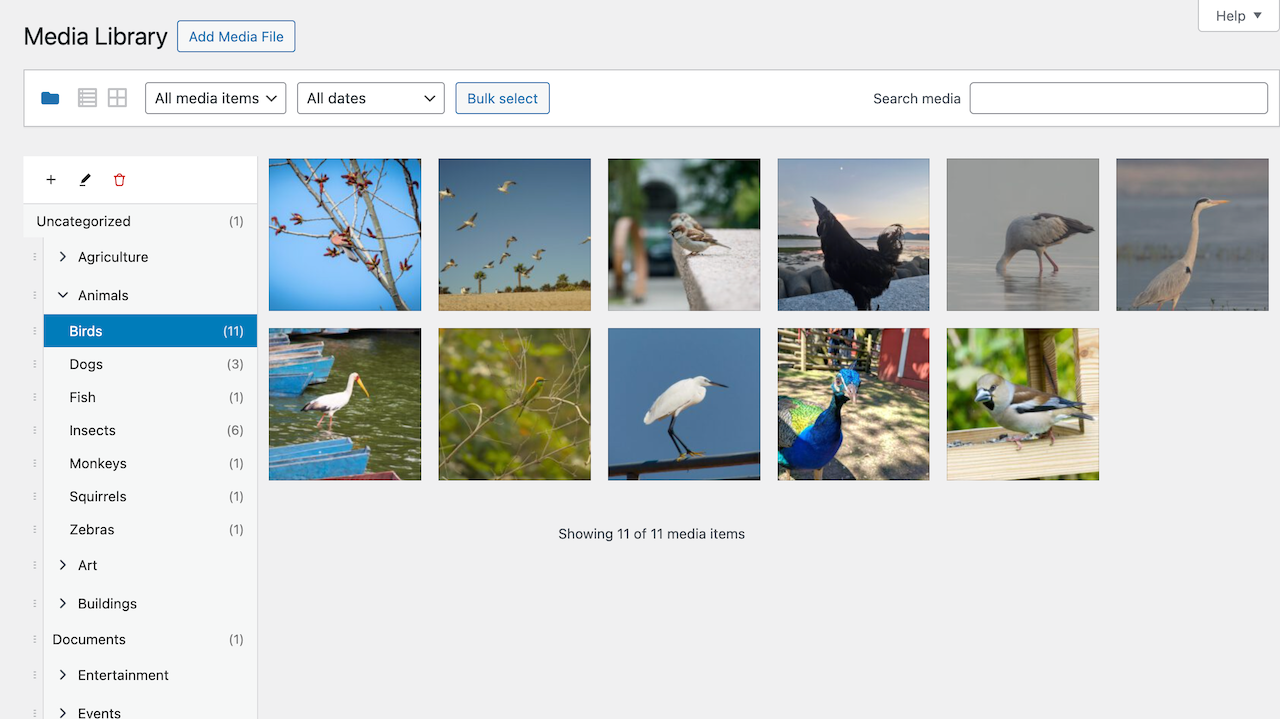Select the Documents folder

click(150, 639)
